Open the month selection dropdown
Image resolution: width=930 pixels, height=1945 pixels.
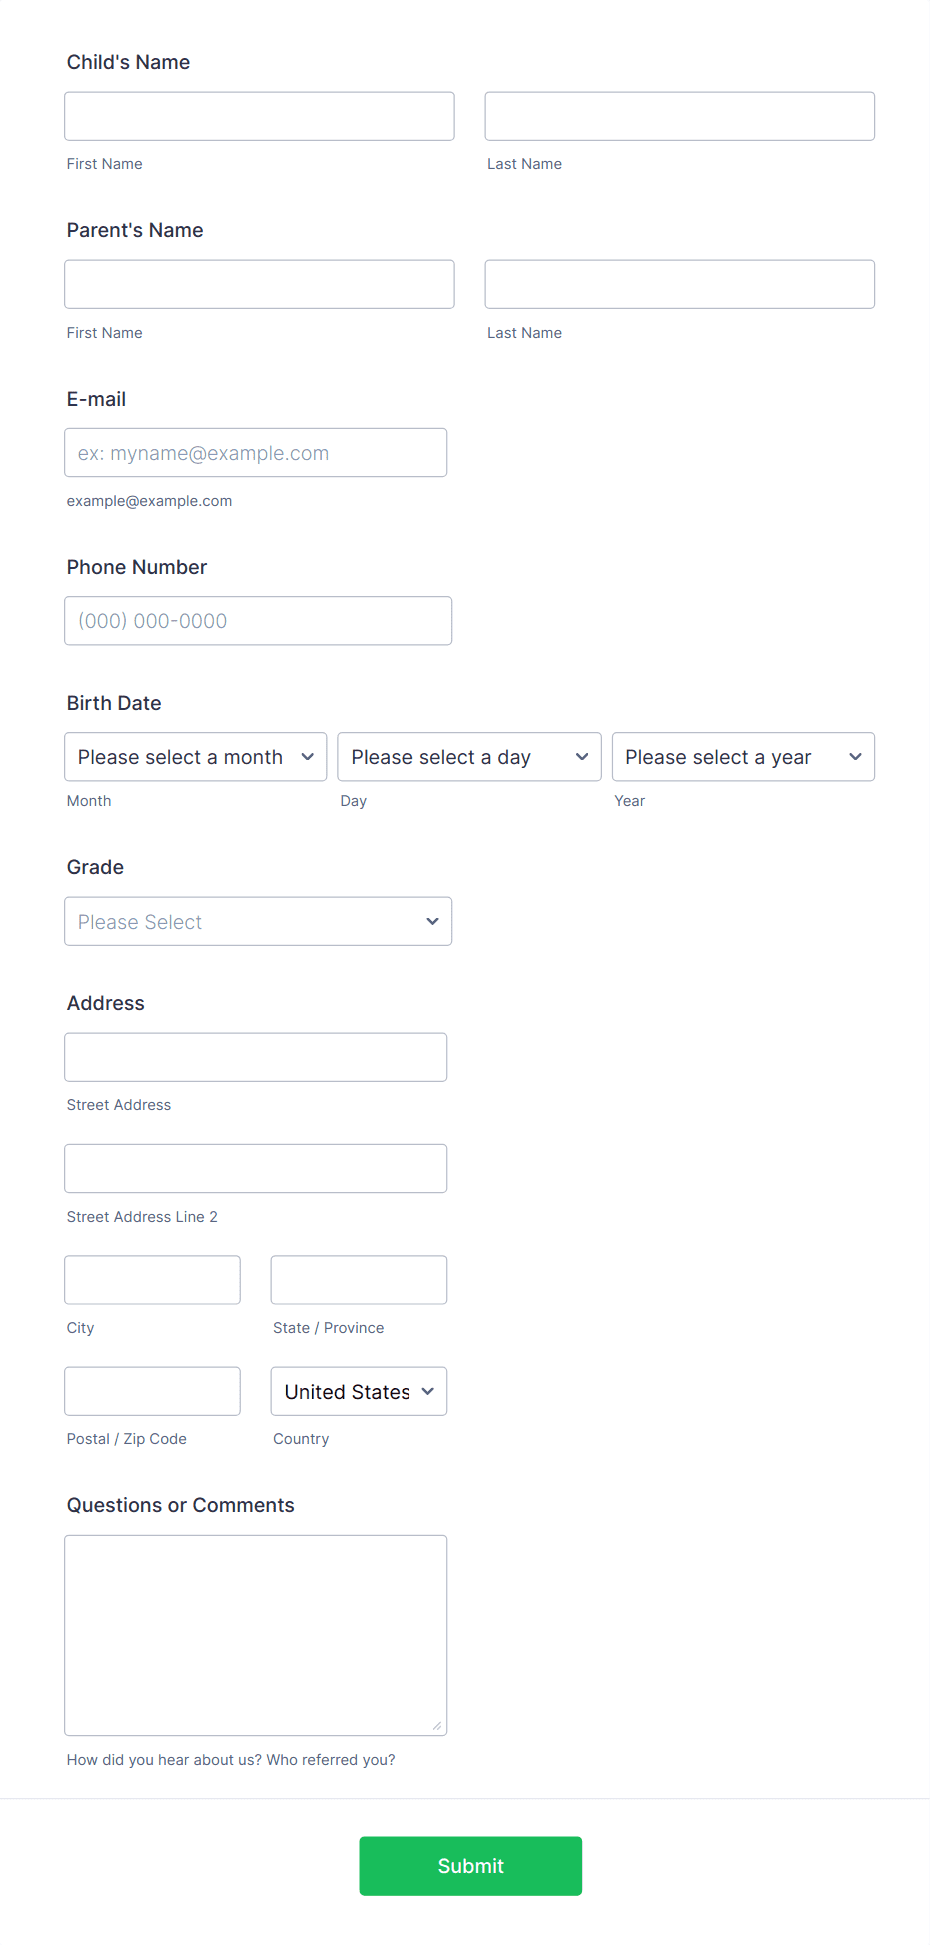(195, 757)
